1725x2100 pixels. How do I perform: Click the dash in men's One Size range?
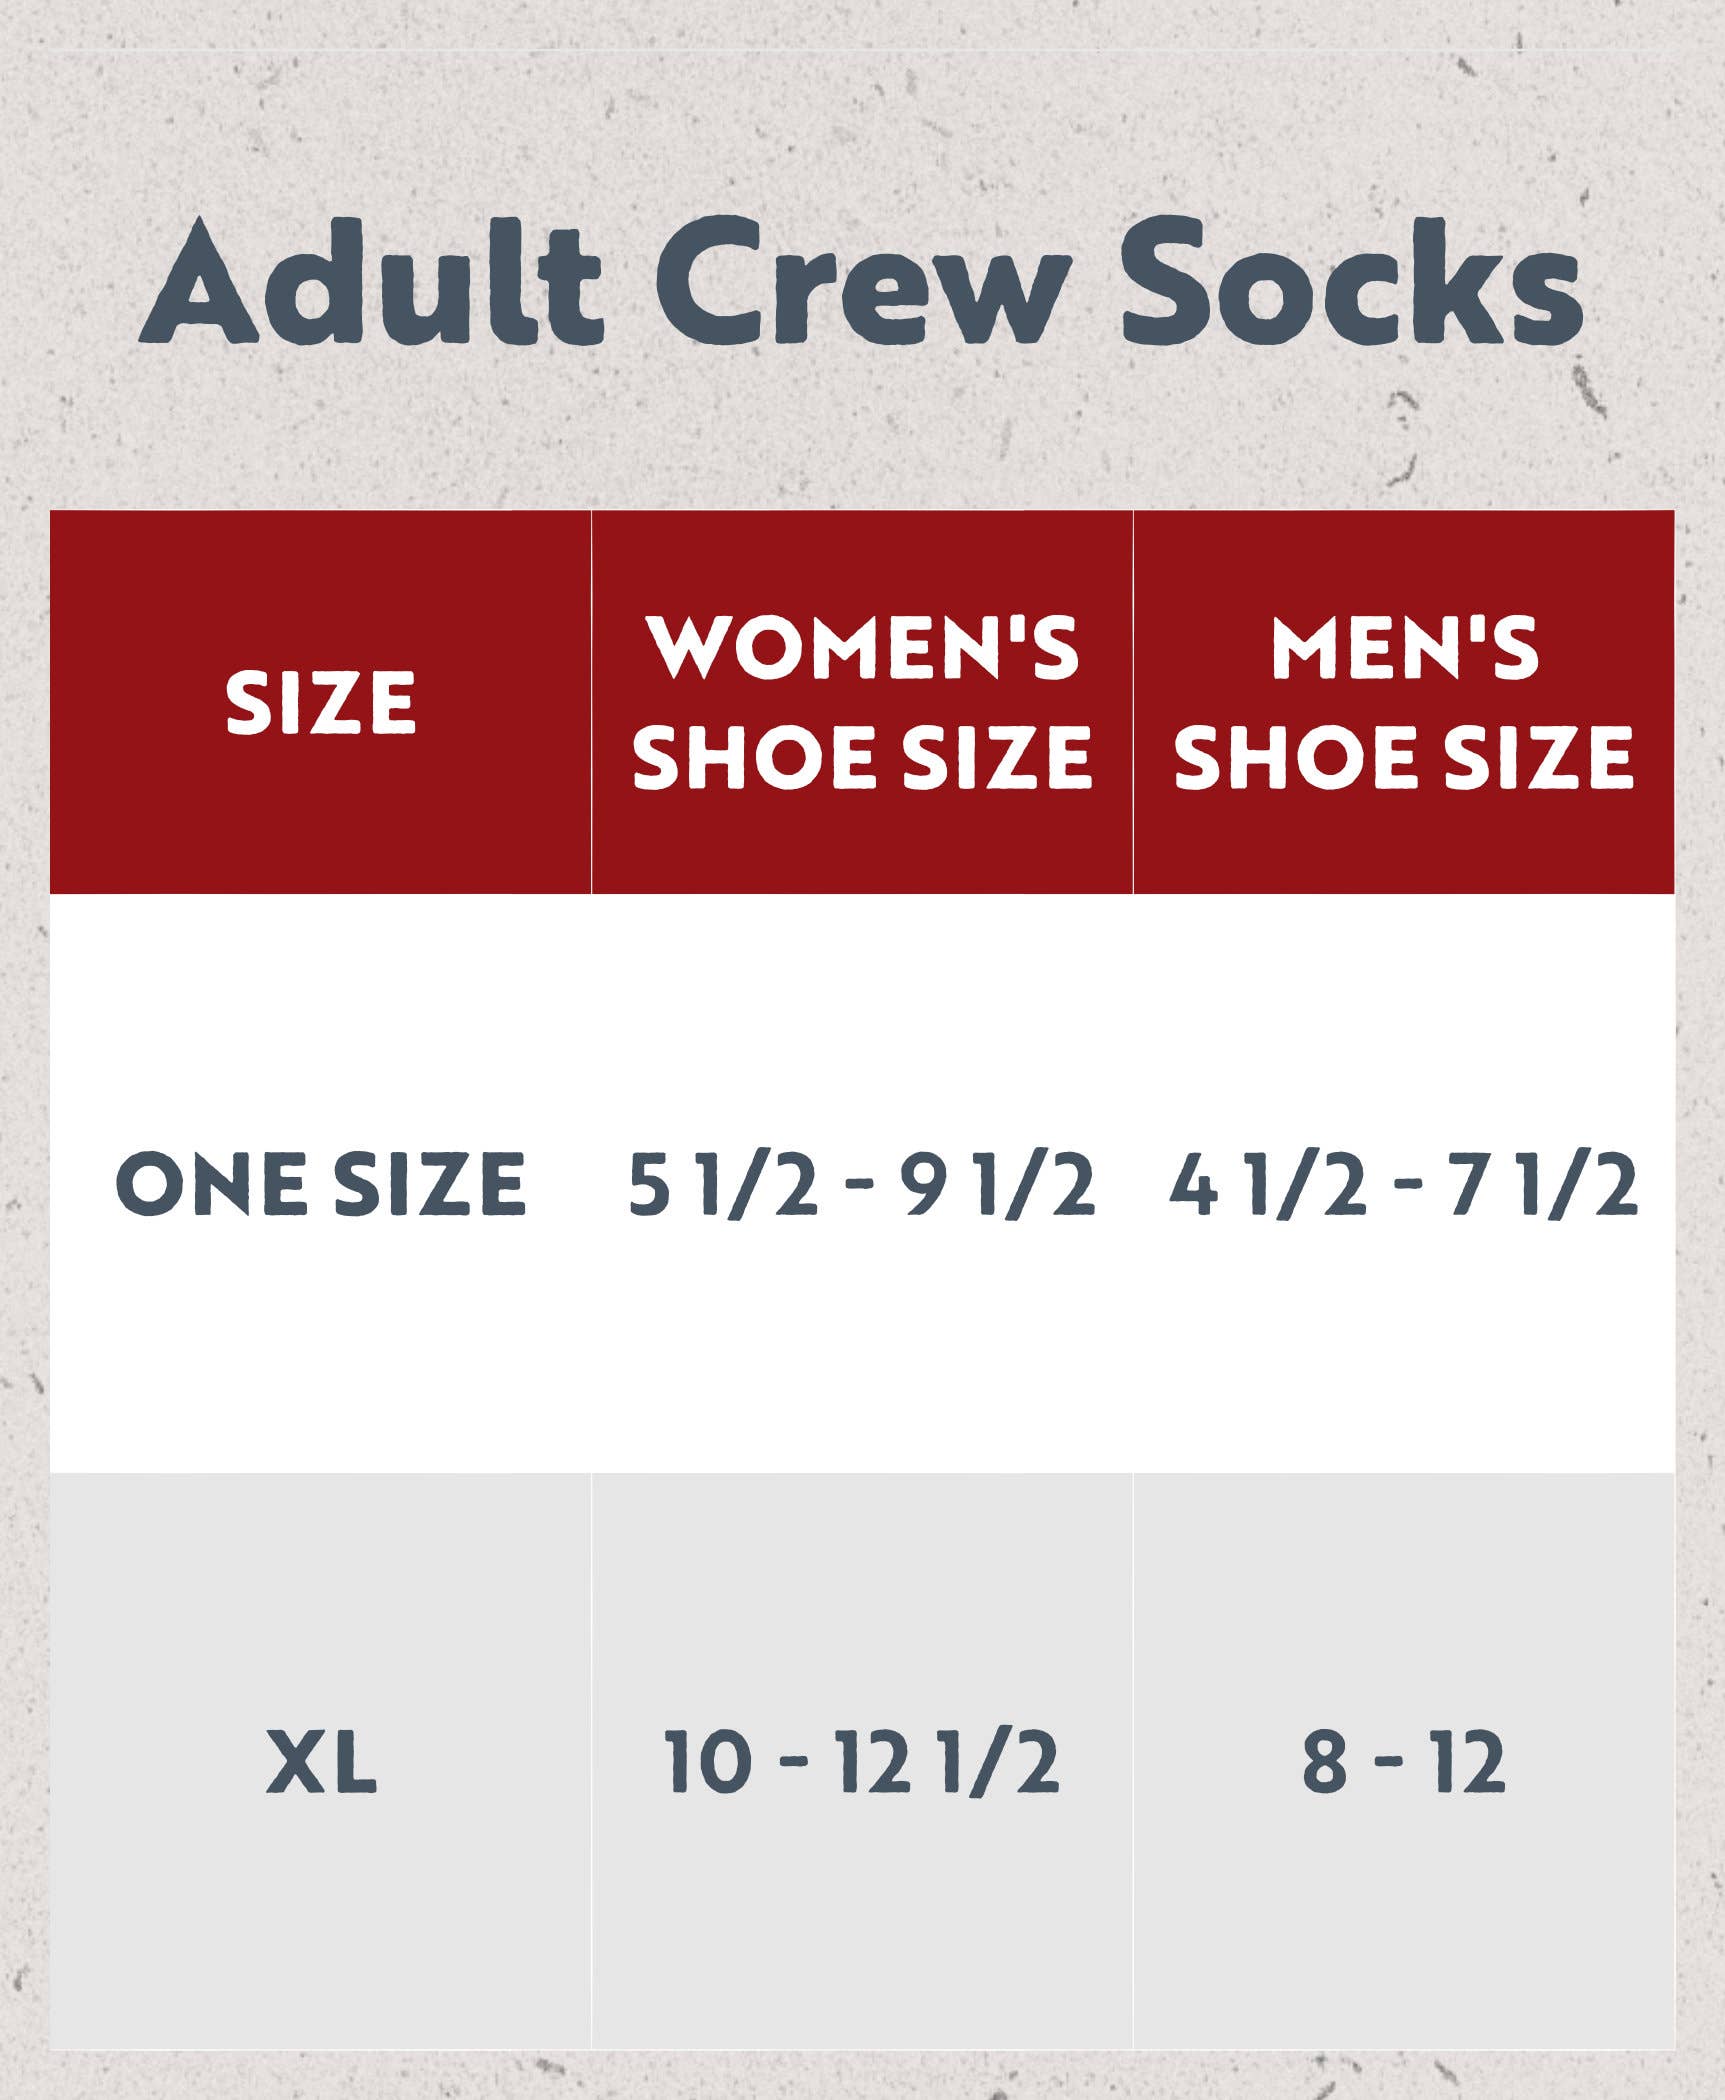pos(1407,1183)
